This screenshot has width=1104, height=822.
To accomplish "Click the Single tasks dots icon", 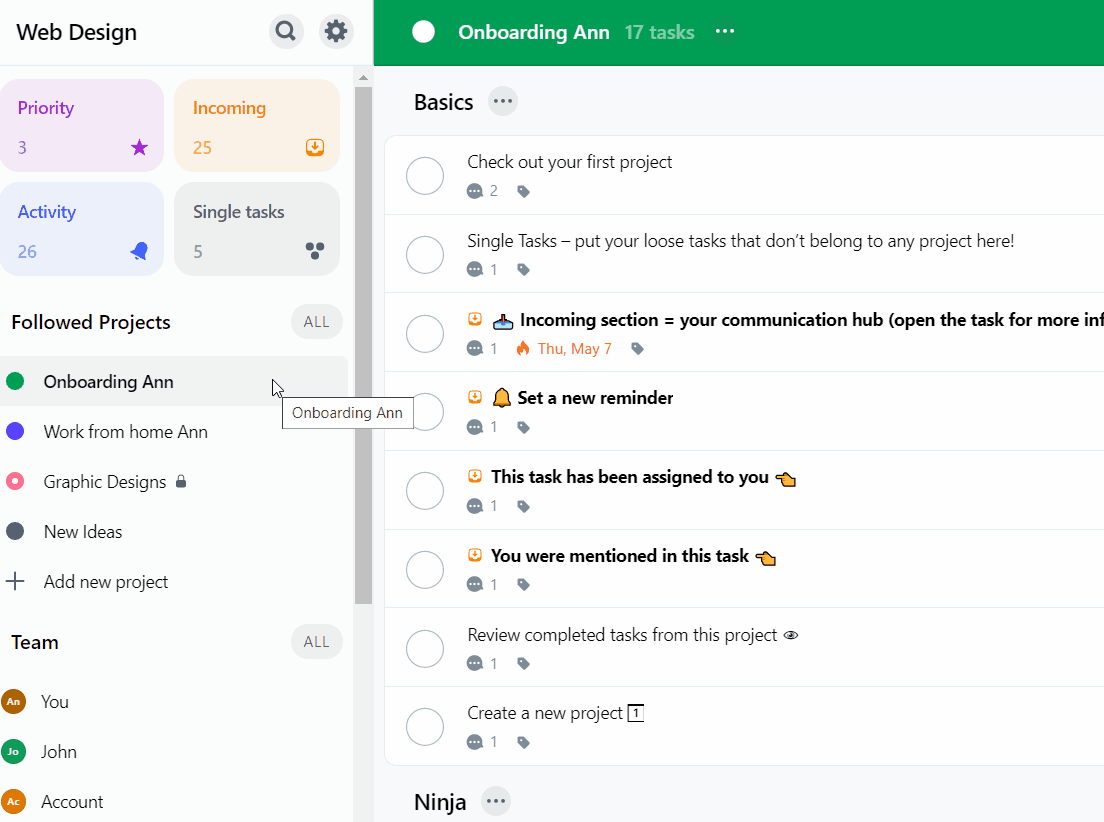I will coord(314,252).
